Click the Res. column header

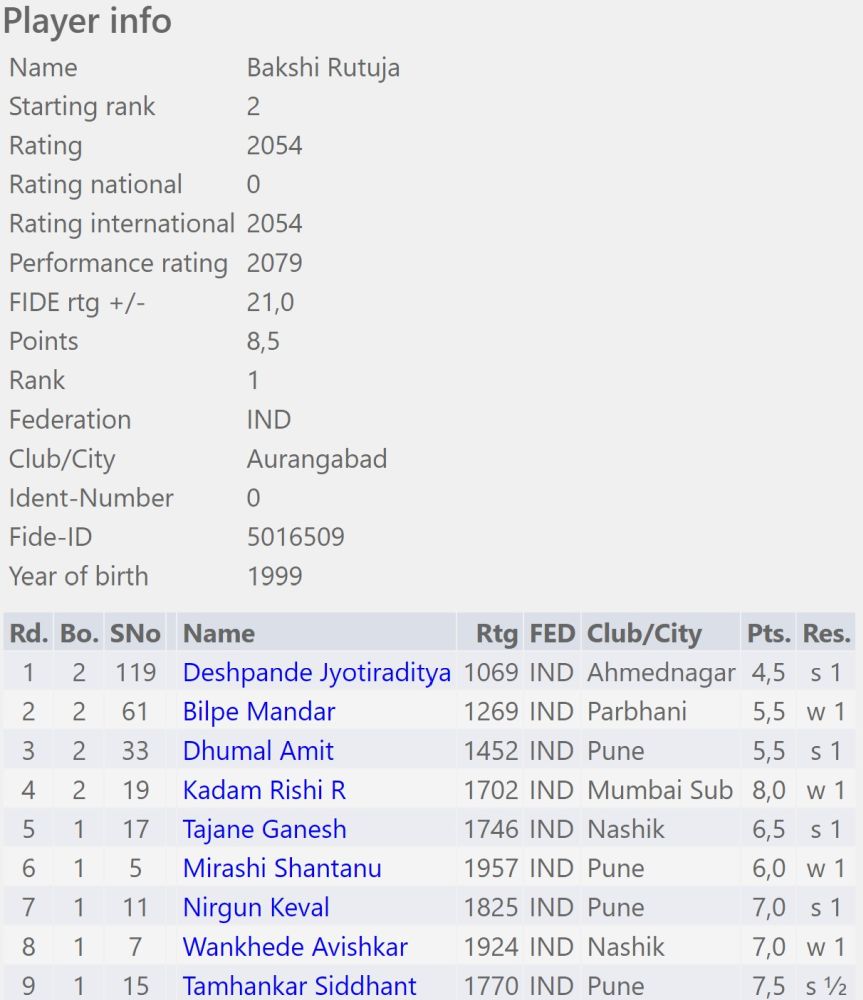pos(826,634)
